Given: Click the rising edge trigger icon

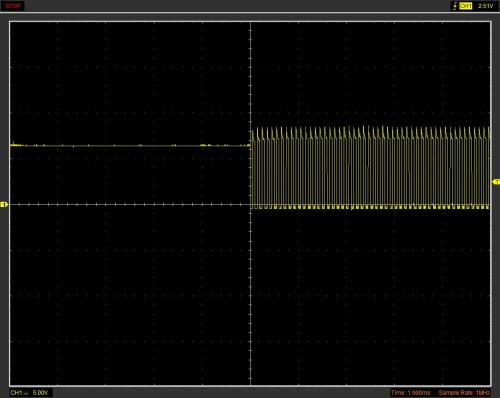Looking at the screenshot, I should pos(454,6).
